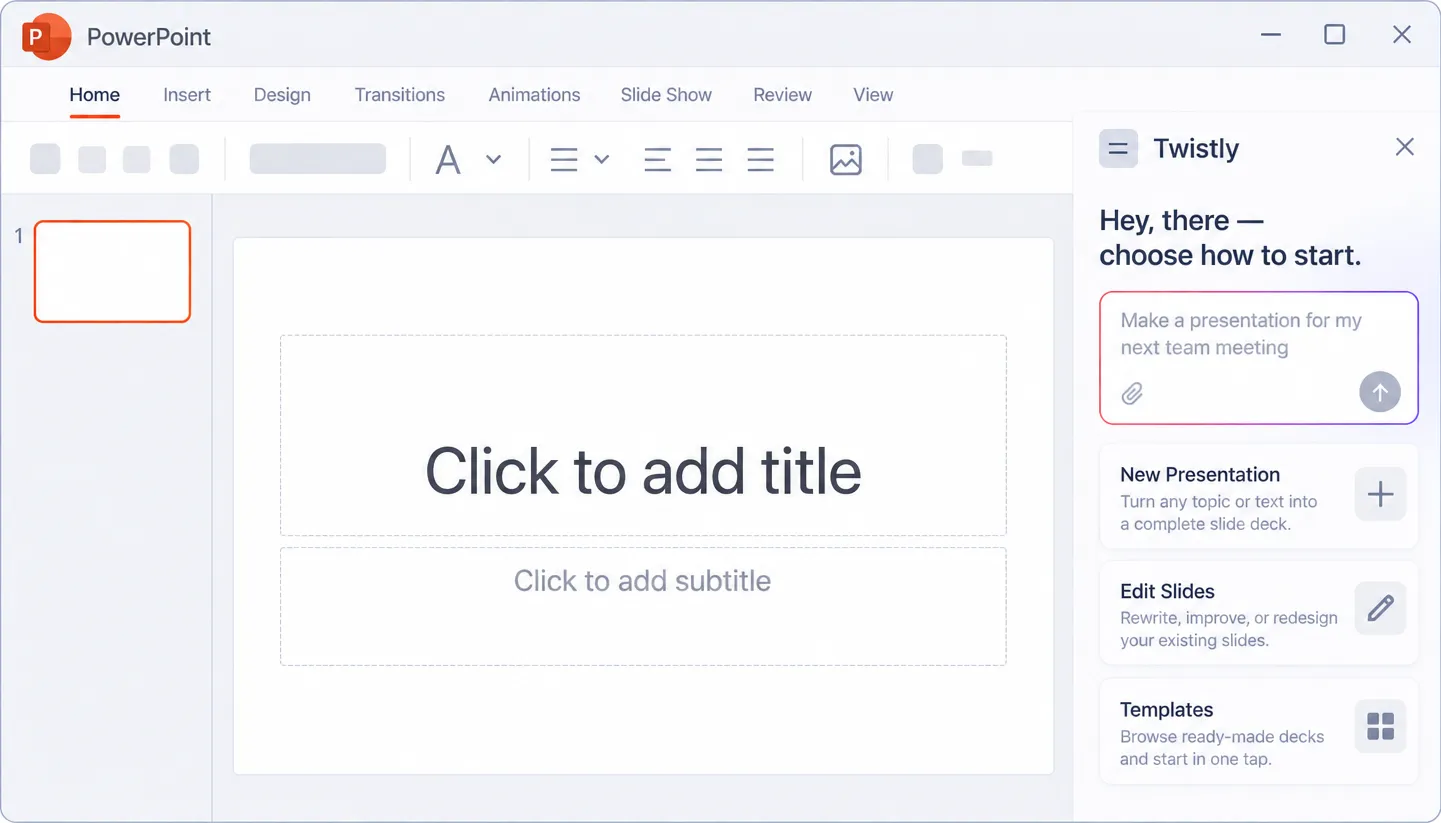Viewport: 1441px width, 823px height.
Task: Click the pencil icon on Edit Slides
Action: (x=1380, y=608)
